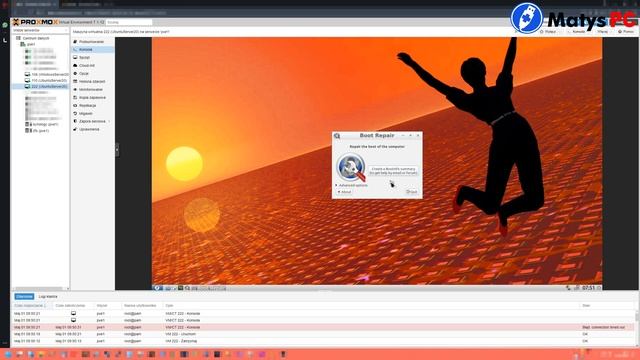This screenshot has height=360, width=640.
Task: Switch to the Logi klastra tab
Action: coord(48,296)
